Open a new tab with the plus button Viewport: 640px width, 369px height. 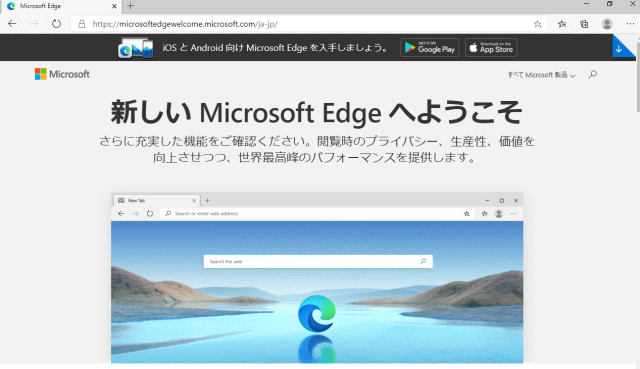[131, 6]
